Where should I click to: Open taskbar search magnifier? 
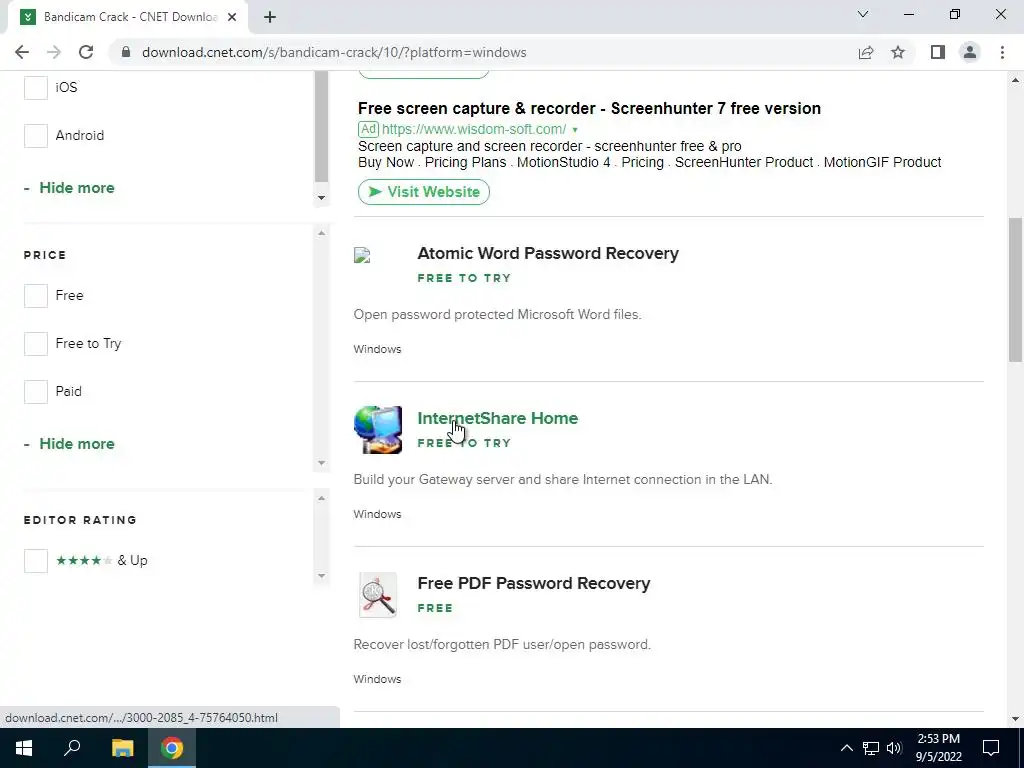(72, 748)
